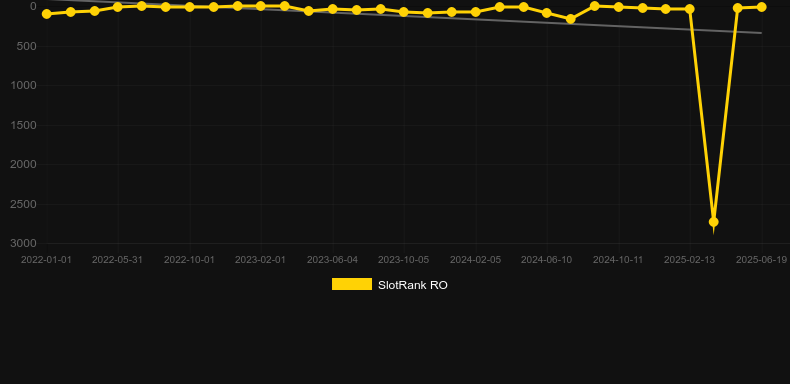Click the data point for 2024-10-11
The image size is (790, 384).
pyautogui.click(x=618, y=7)
